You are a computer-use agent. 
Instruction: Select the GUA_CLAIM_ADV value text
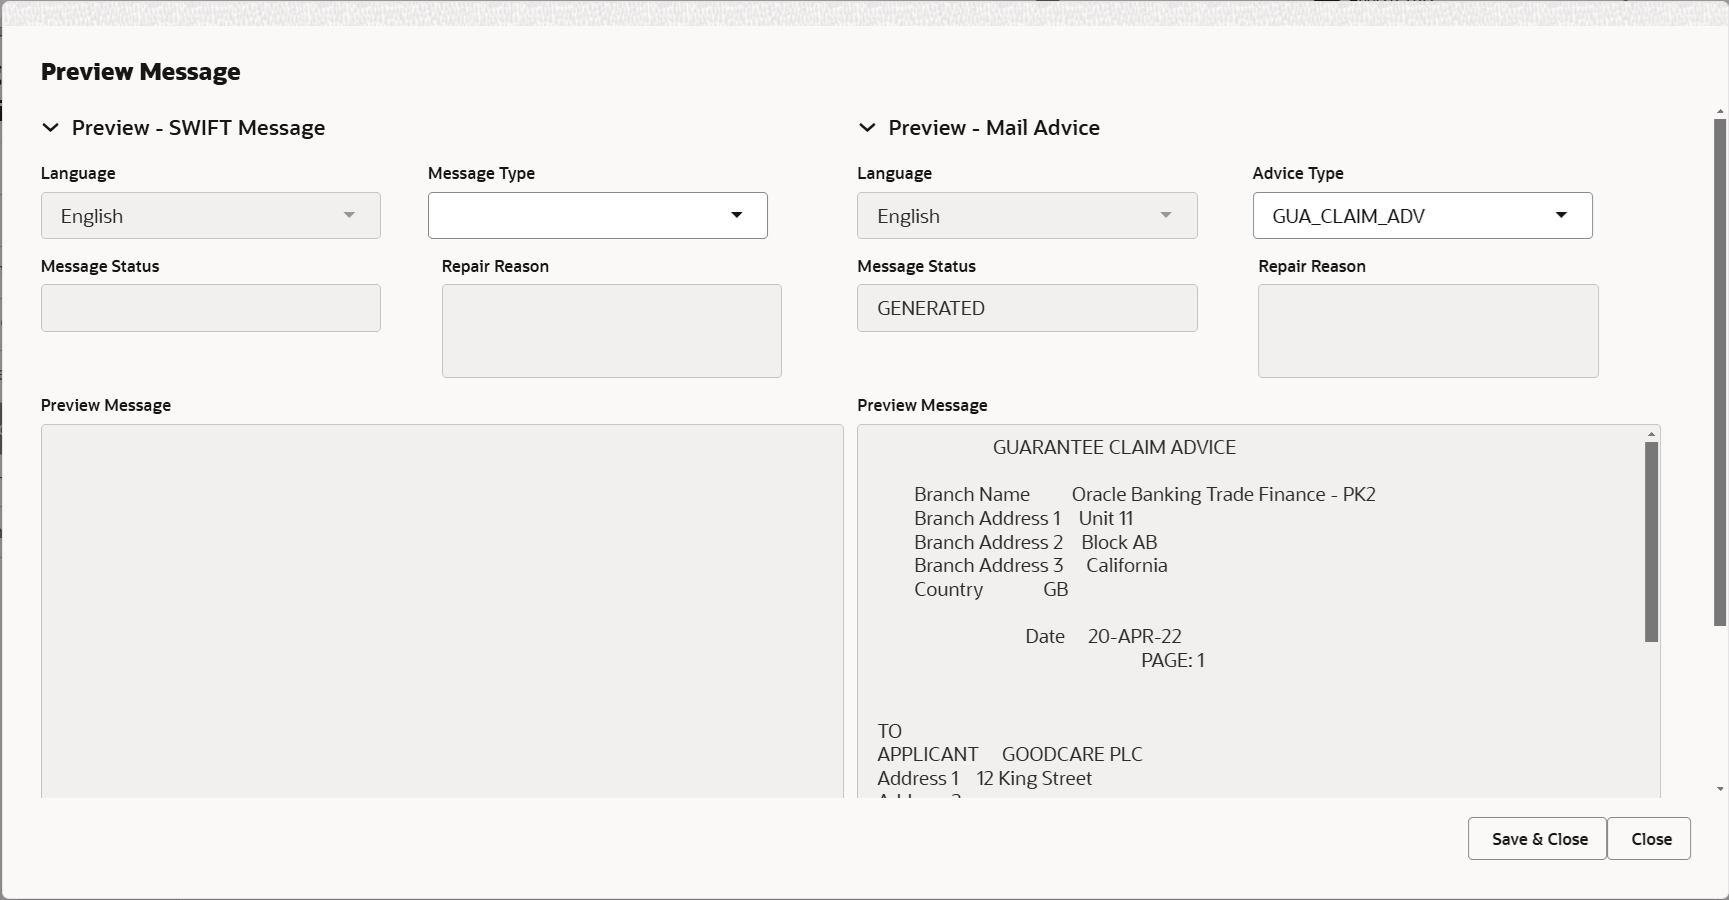[x=1348, y=215]
